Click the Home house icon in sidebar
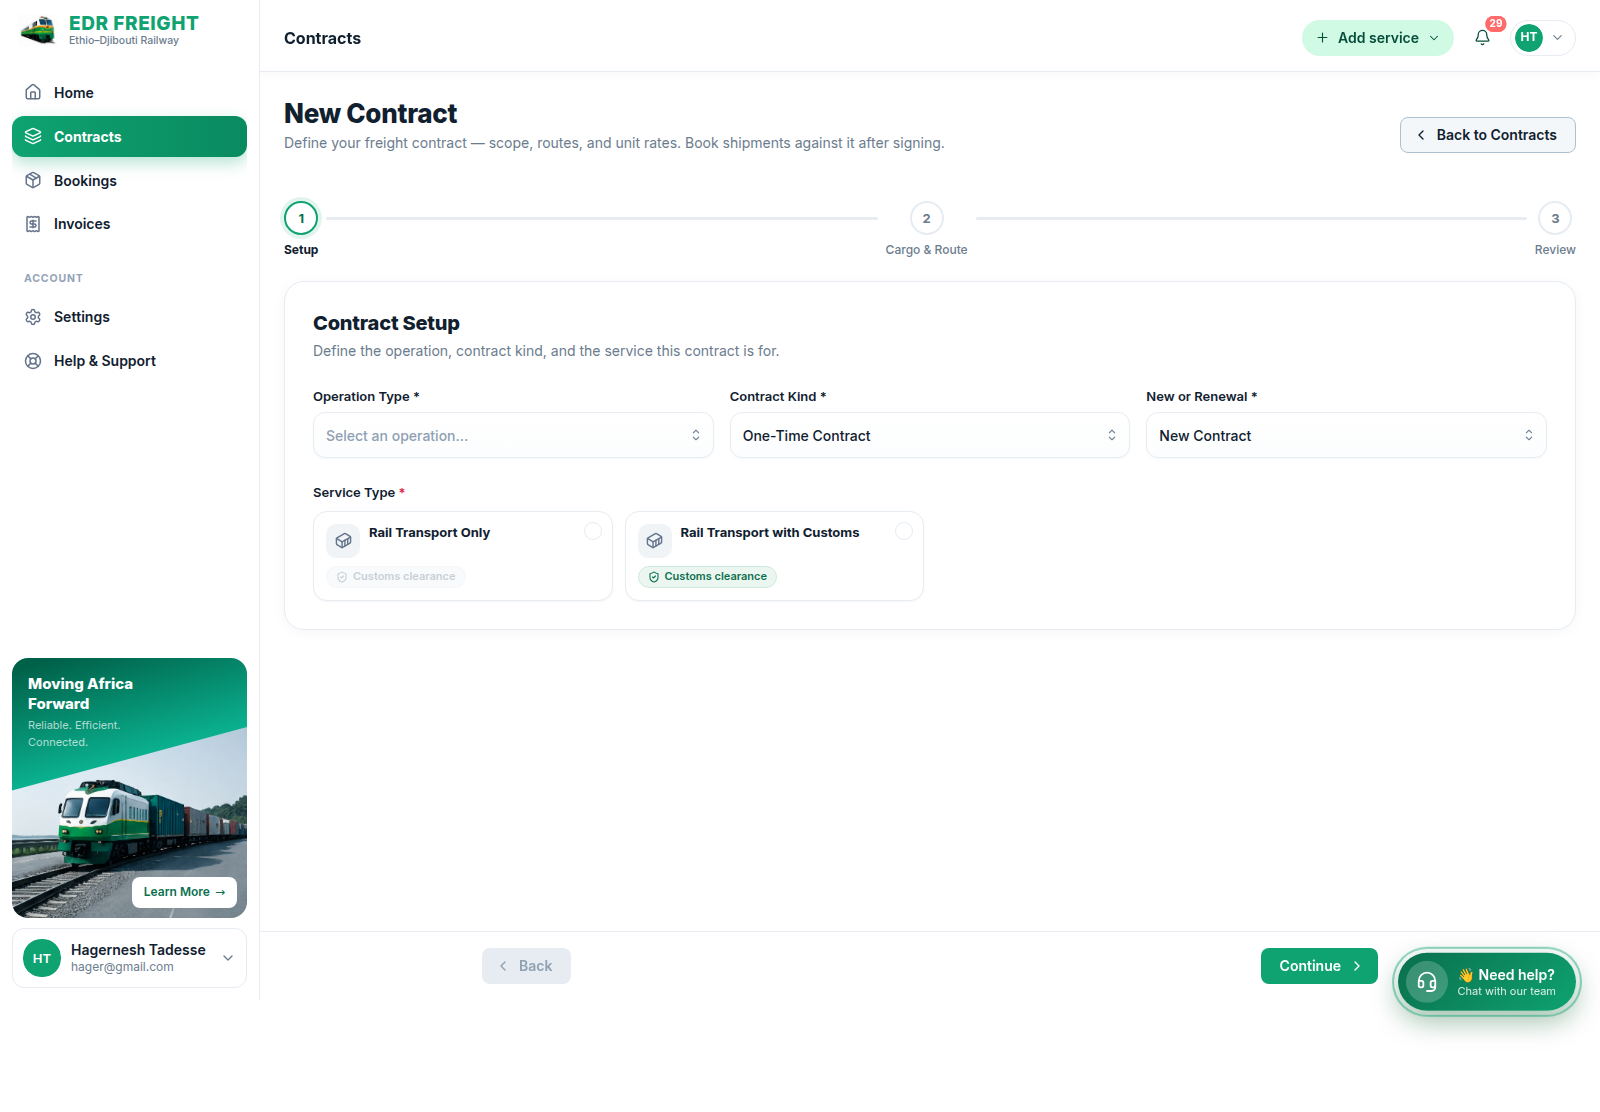The image size is (1600, 1112). coord(33,92)
